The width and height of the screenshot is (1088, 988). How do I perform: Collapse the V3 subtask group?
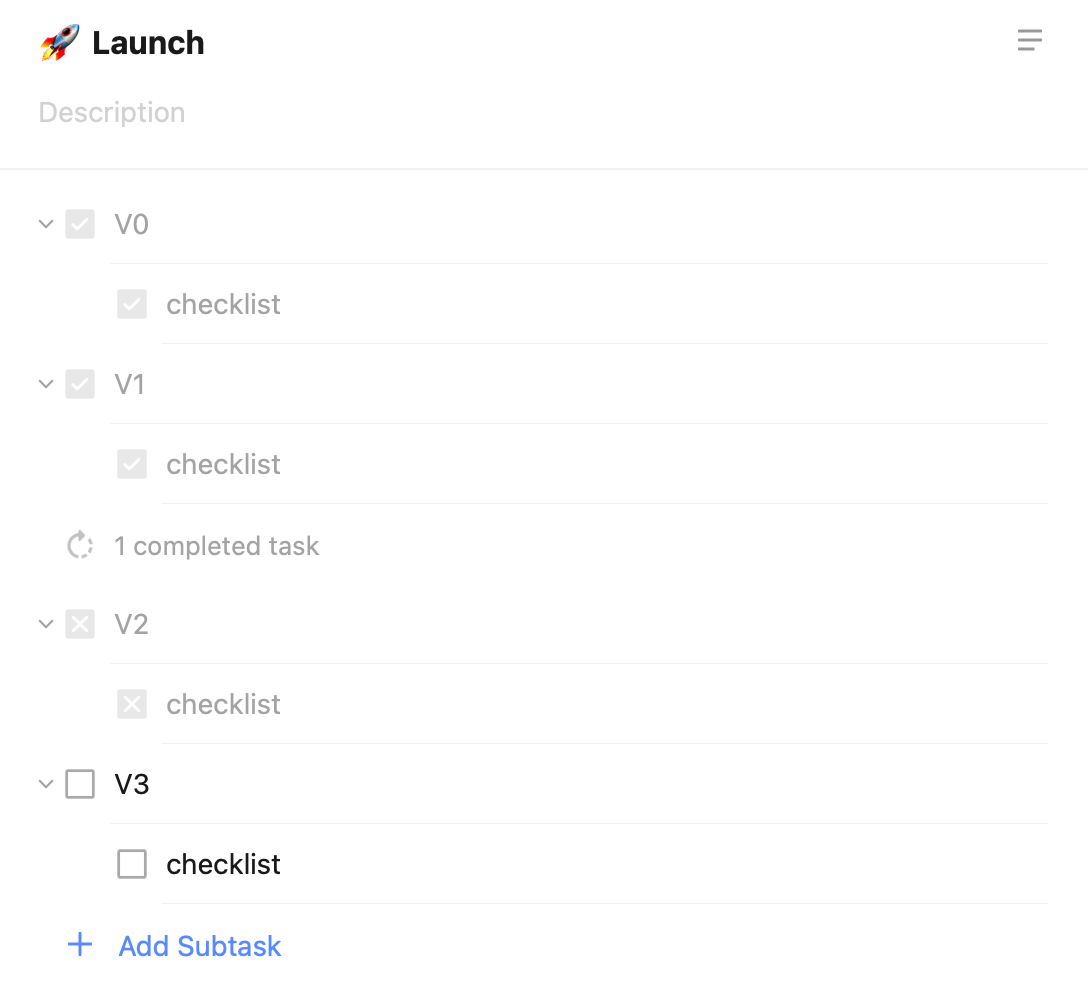tap(45, 784)
